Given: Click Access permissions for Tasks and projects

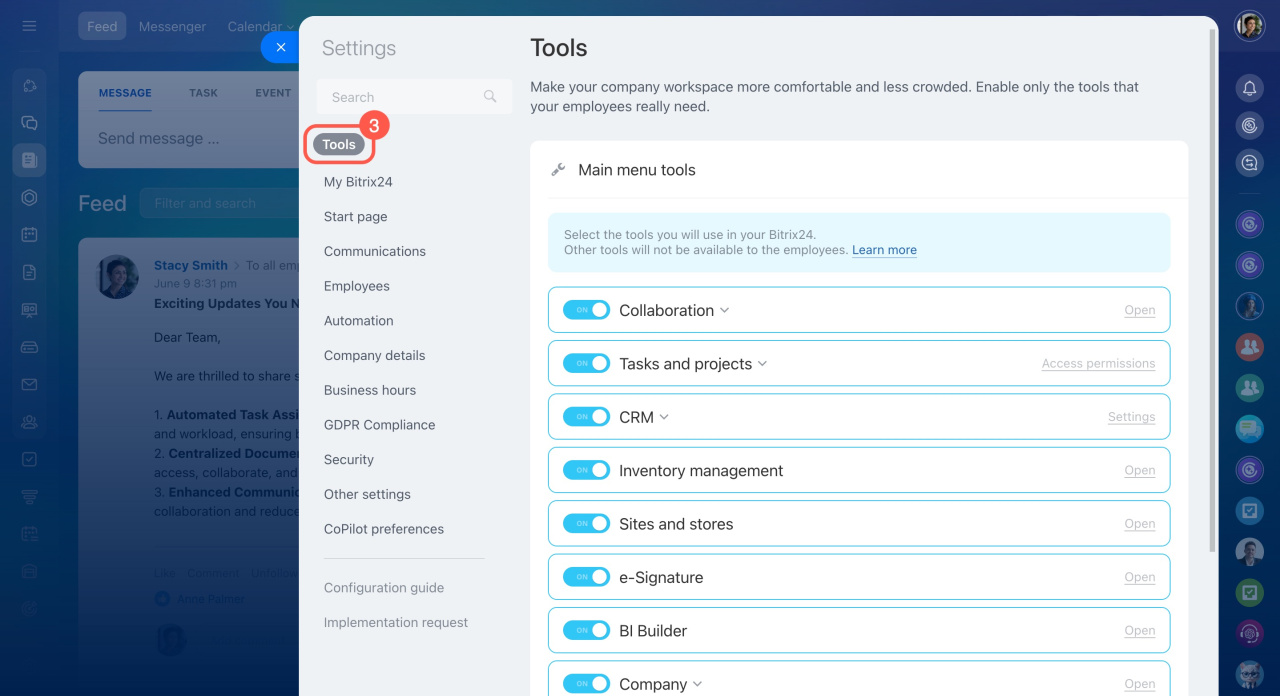Looking at the screenshot, I should tap(1098, 364).
